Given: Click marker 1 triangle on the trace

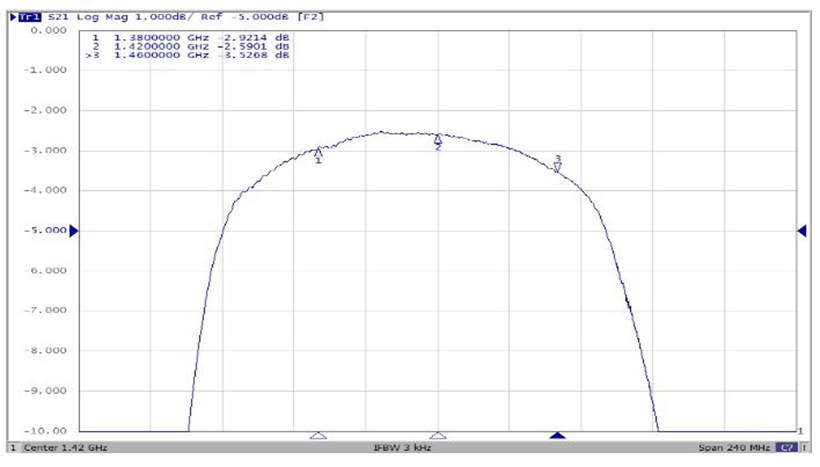Looking at the screenshot, I should 318,152.
